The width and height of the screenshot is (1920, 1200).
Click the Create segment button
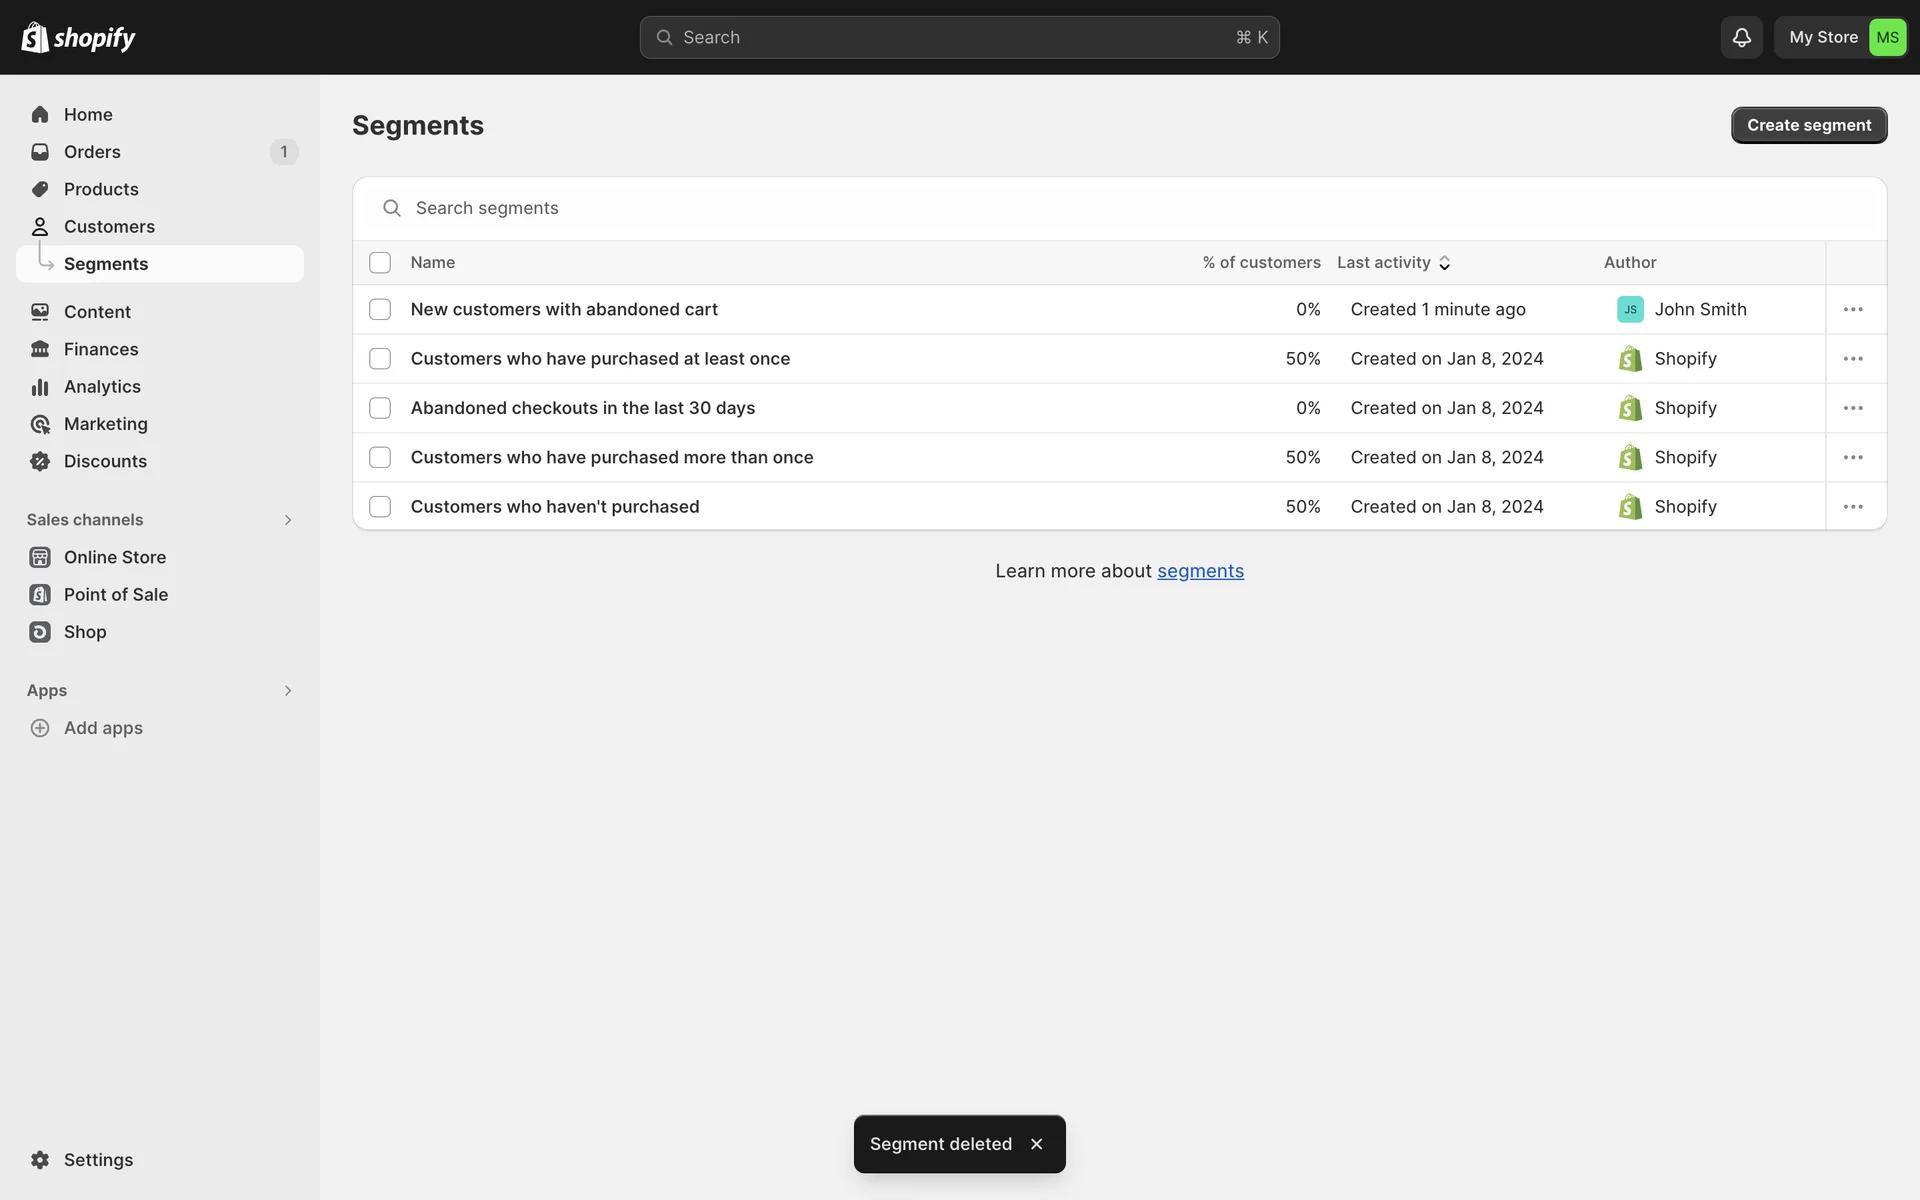(x=1808, y=125)
